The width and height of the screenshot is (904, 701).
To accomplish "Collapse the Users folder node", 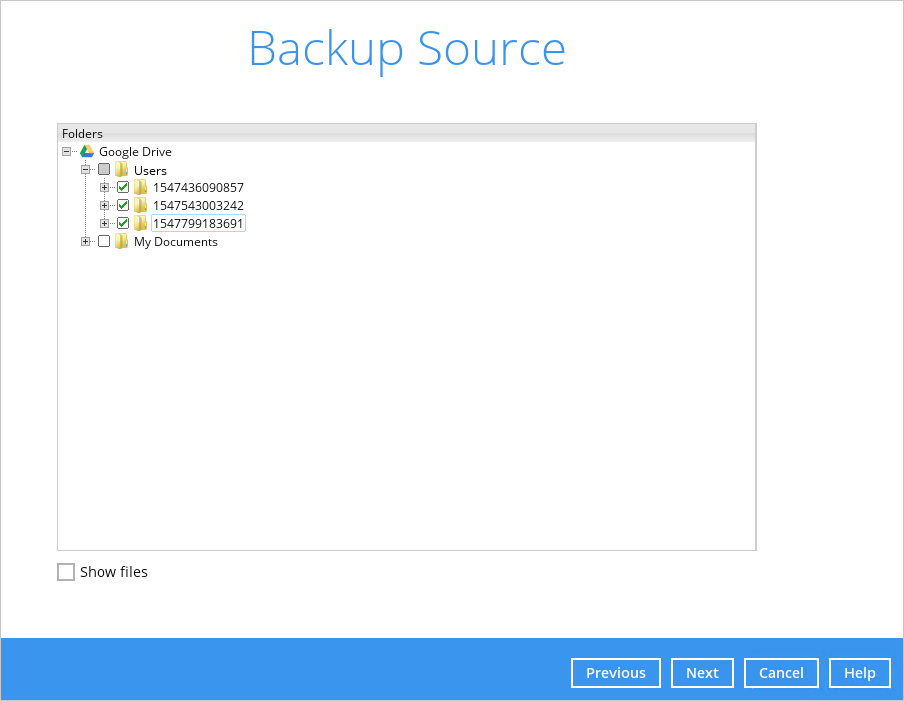I will (x=85, y=169).
